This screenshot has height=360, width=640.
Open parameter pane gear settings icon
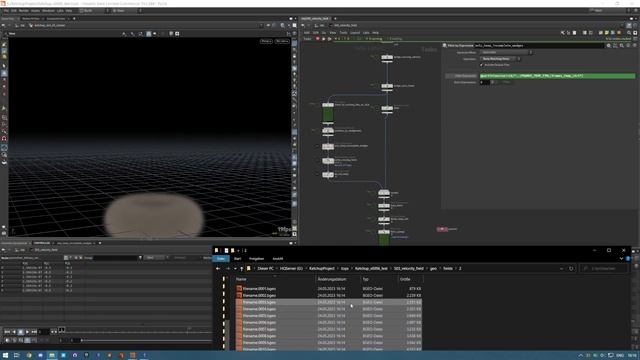pos(609,46)
